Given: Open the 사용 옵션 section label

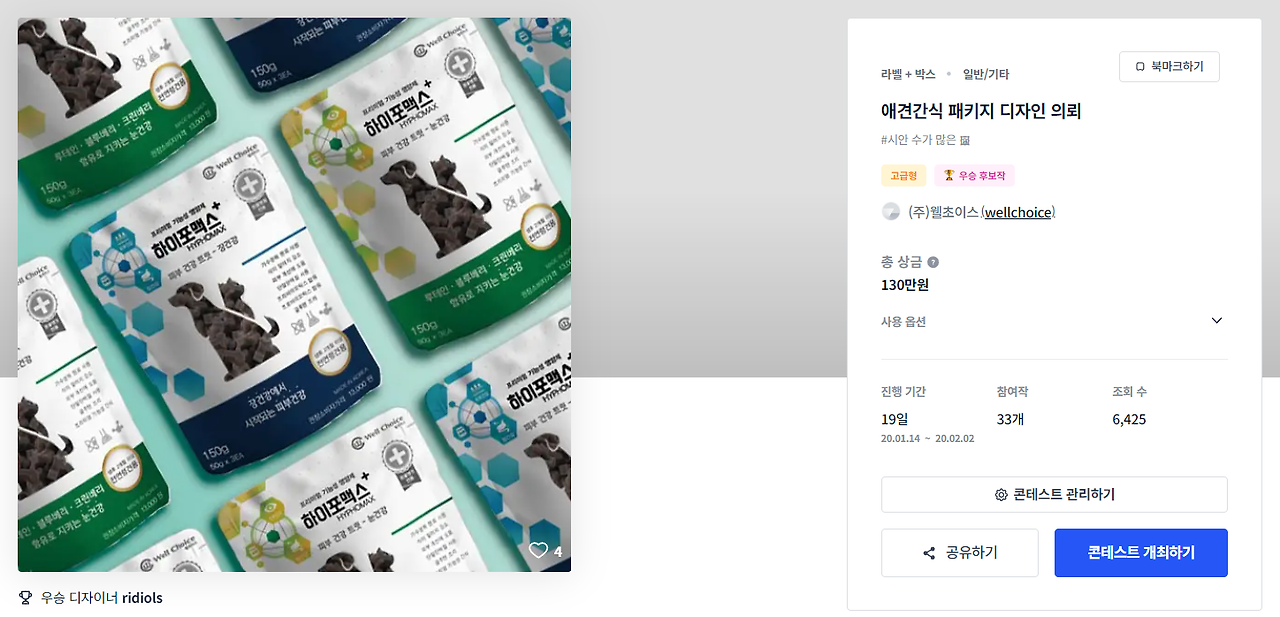Looking at the screenshot, I should (903, 322).
